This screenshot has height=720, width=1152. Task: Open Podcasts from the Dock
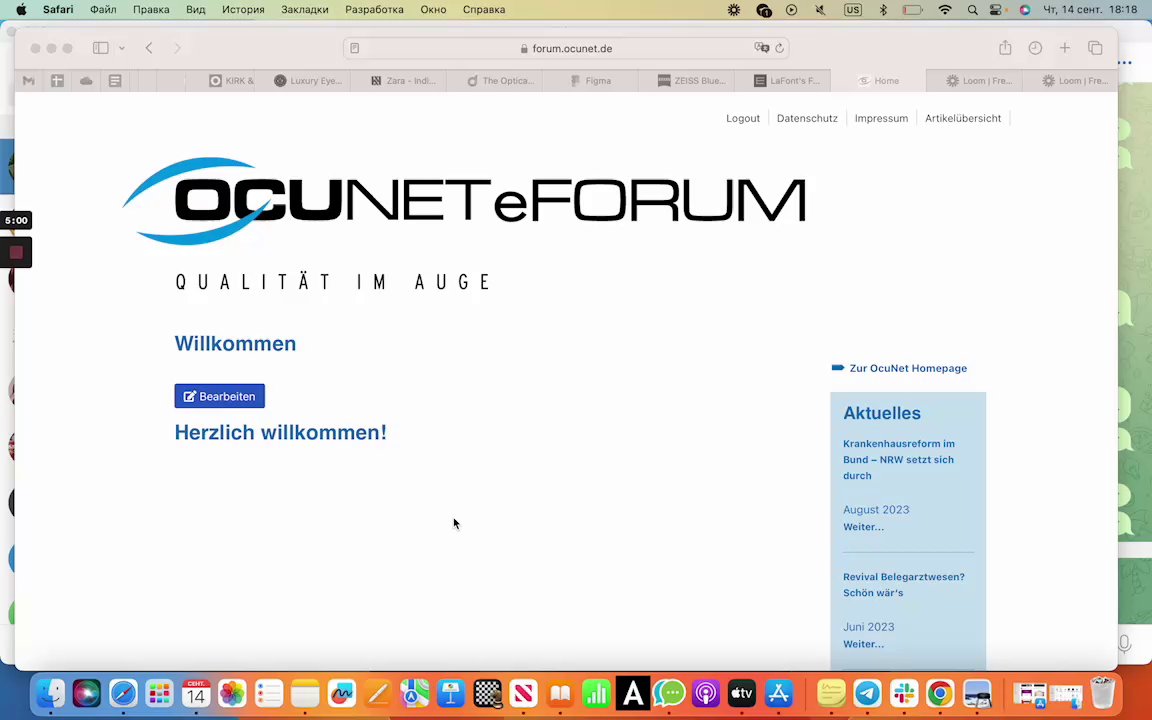pyautogui.click(x=706, y=693)
